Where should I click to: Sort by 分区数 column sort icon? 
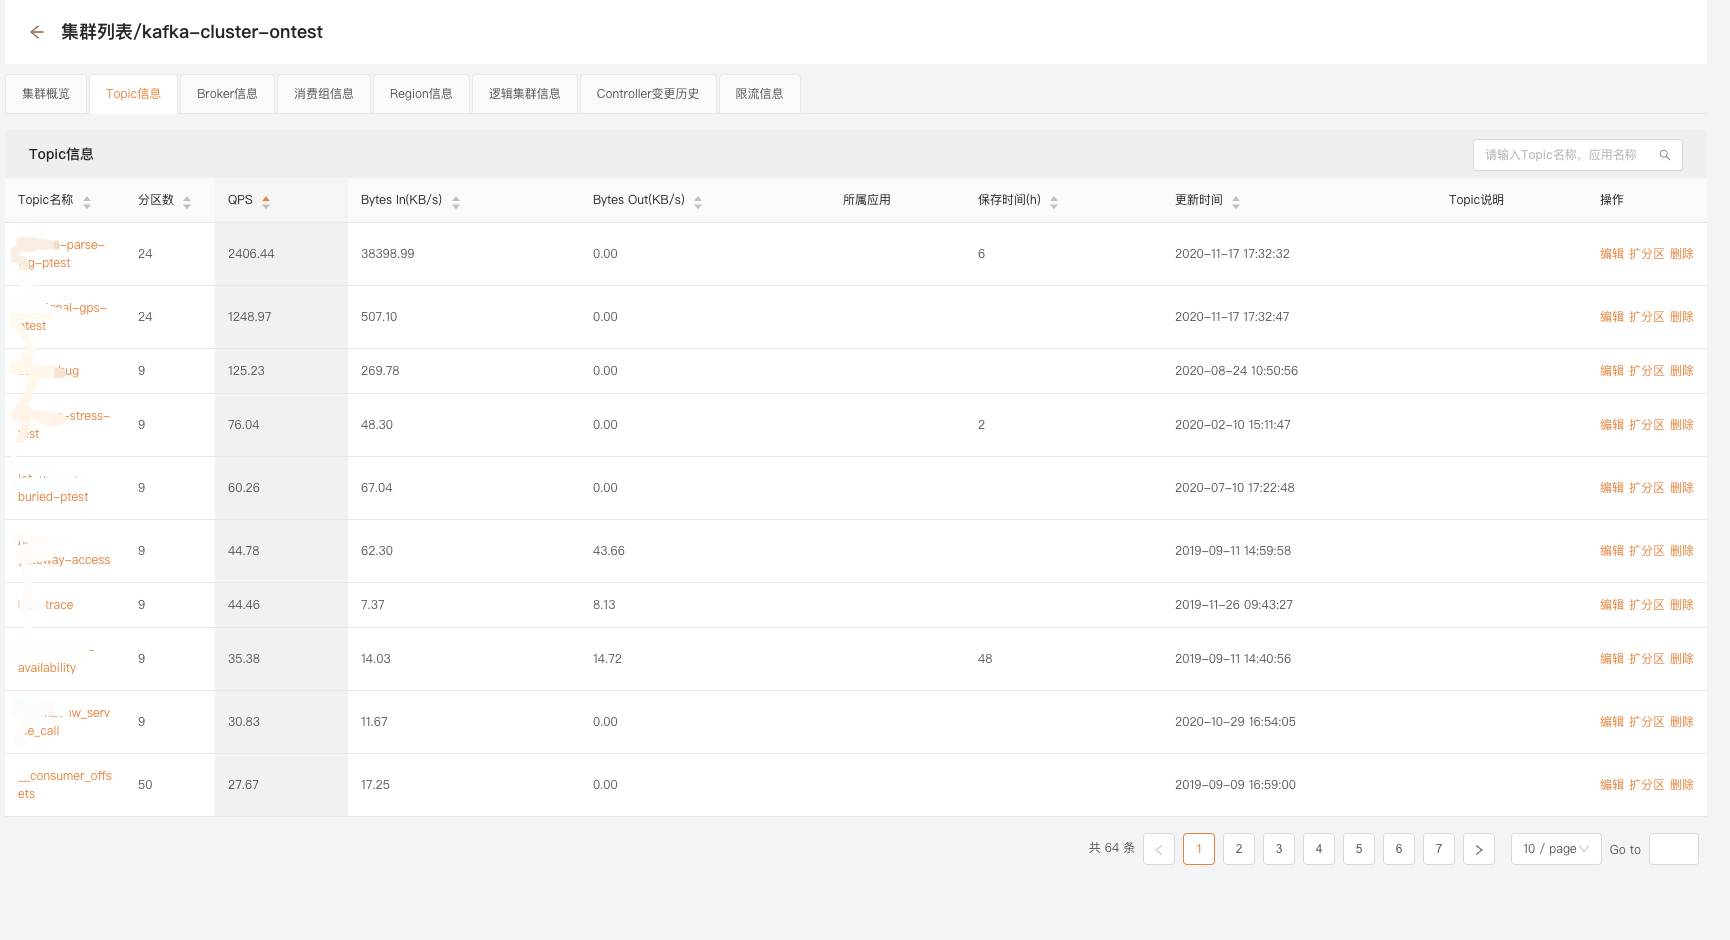187,202
